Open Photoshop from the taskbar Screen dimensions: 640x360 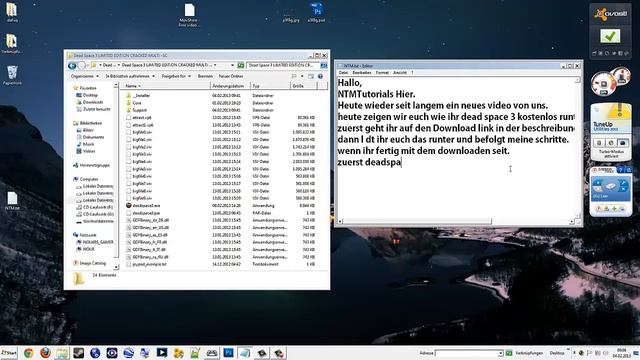tap(228, 353)
